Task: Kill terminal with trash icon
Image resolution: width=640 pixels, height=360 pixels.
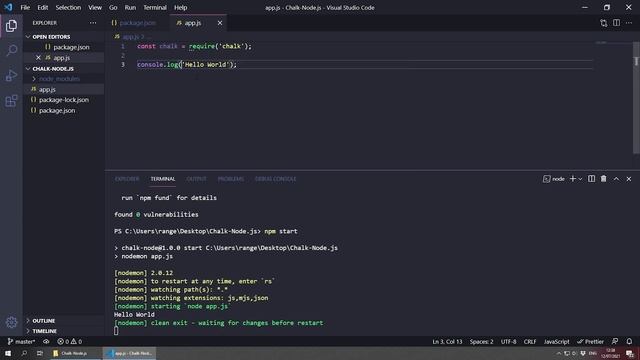Action: (604, 179)
